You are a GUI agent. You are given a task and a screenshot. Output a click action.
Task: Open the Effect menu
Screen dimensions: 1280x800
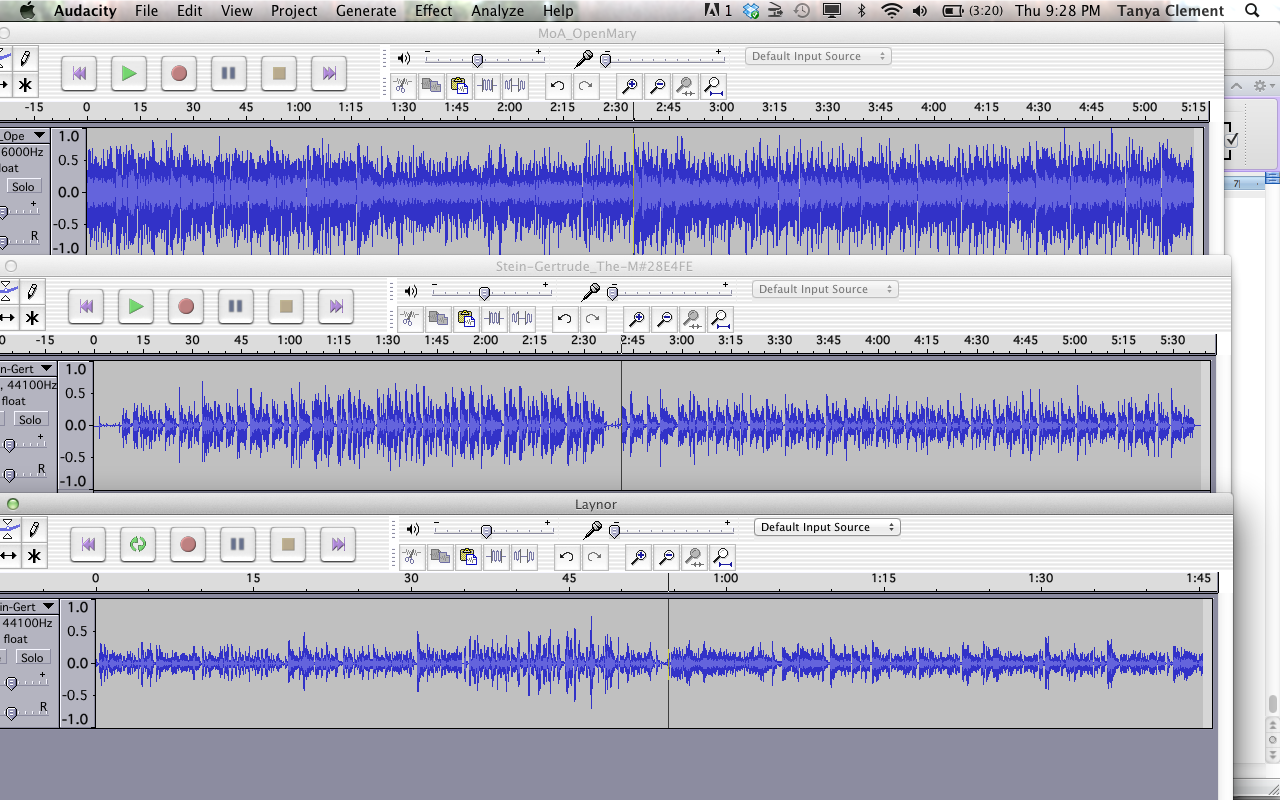click(x=434, y=11)
